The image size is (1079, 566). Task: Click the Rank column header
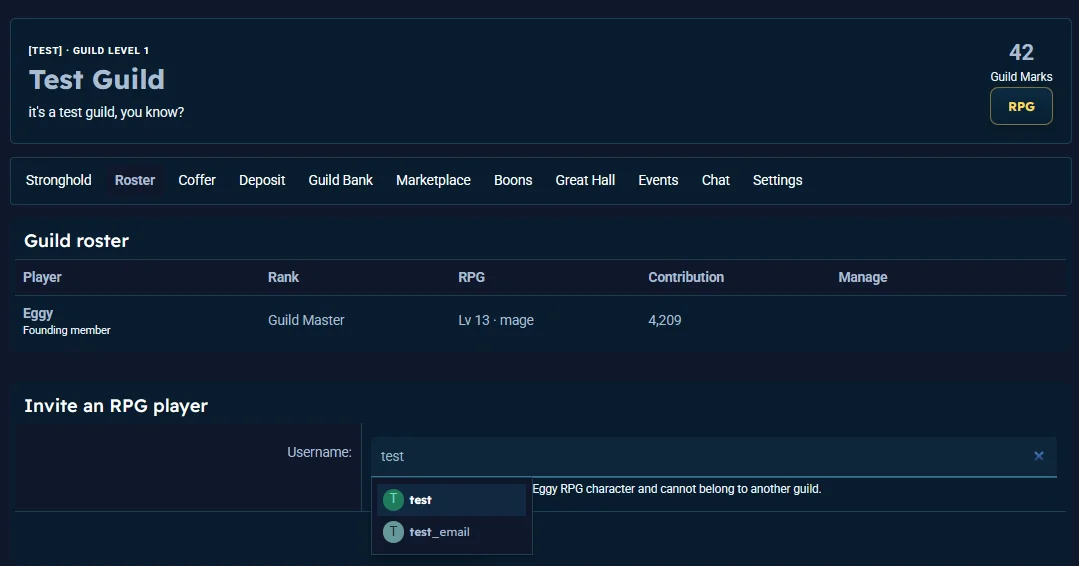(283, 277)
